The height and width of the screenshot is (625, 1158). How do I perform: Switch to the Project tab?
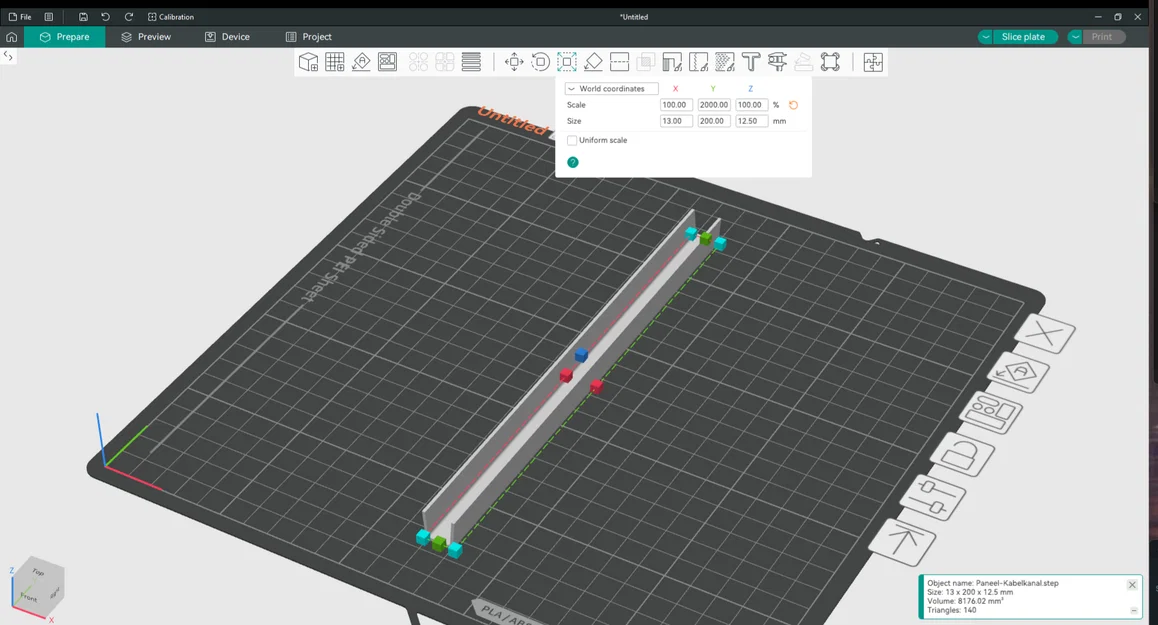click(309, 37)
